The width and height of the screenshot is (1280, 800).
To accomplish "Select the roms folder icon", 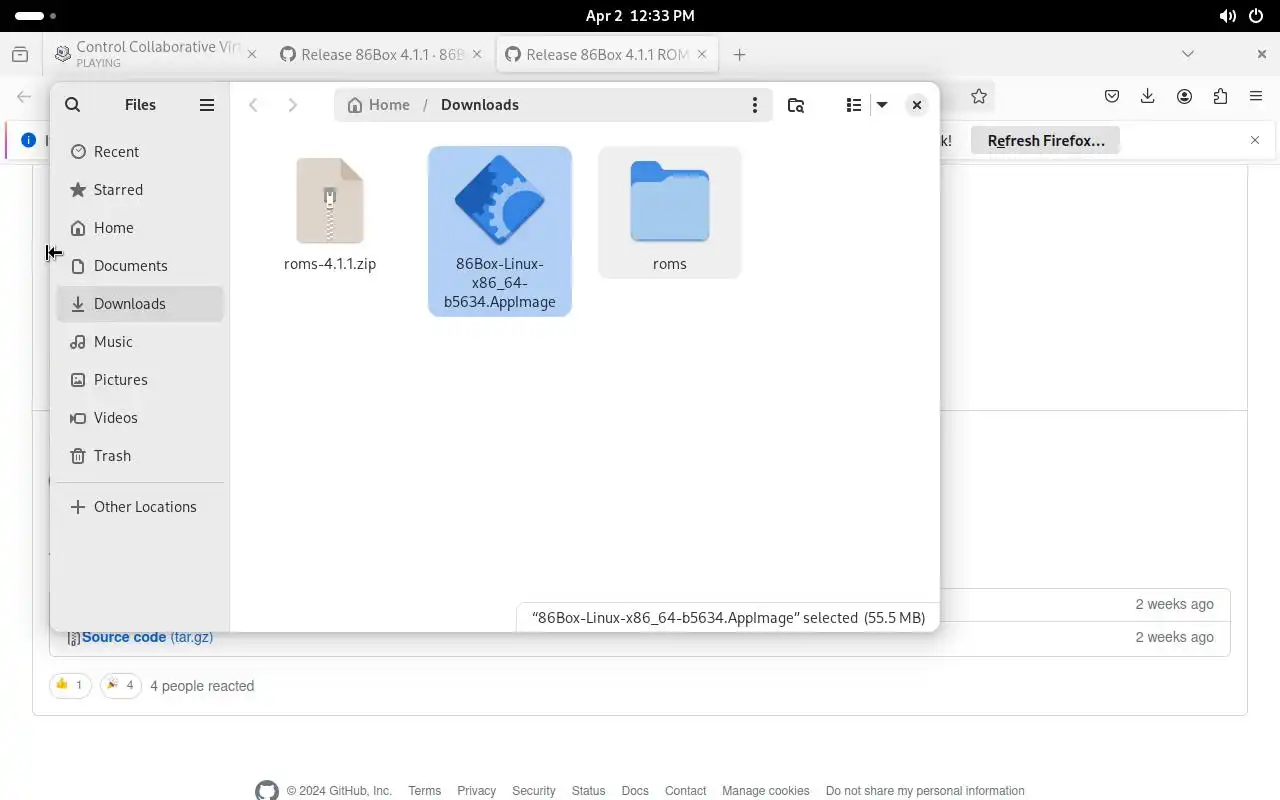I will [x=670, y=201].
